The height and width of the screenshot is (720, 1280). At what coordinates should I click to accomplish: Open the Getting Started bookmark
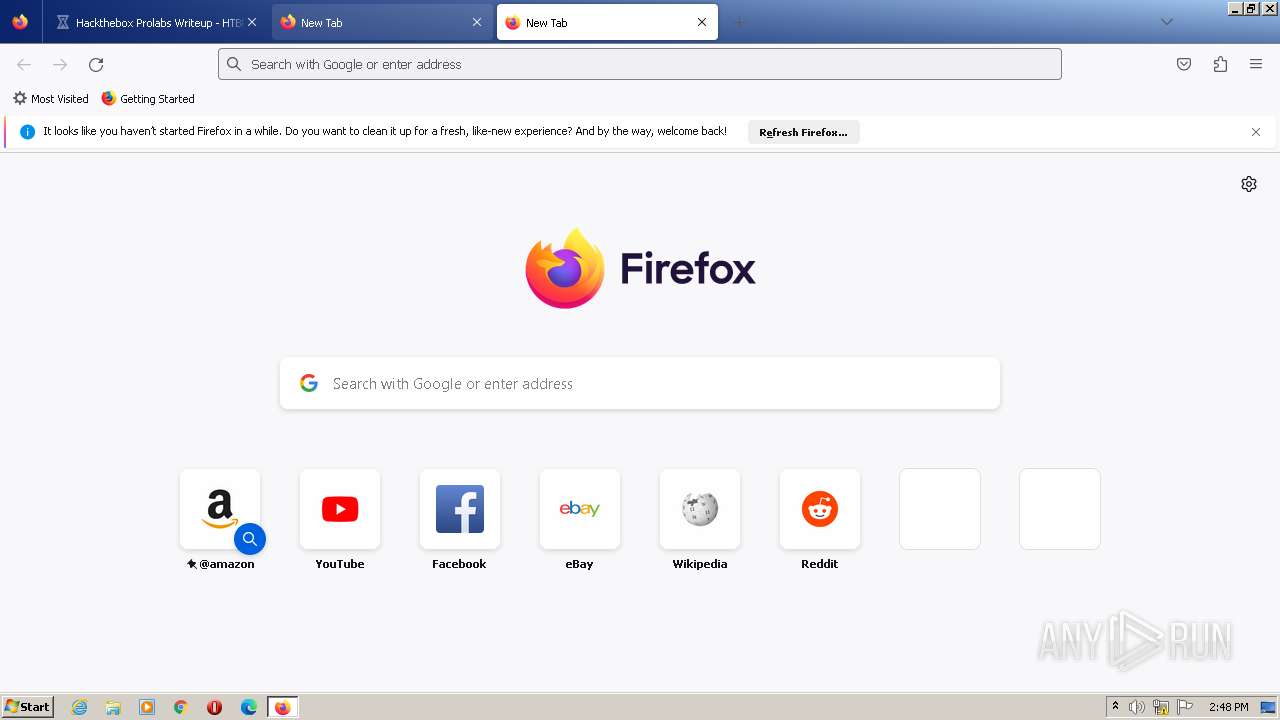coord(148,99)
